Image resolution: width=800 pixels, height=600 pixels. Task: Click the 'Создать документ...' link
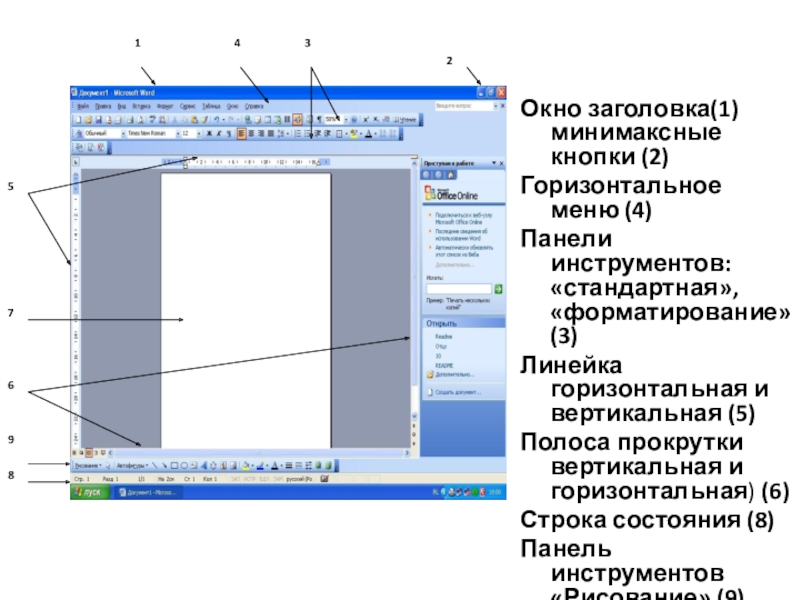pos(454,392)
